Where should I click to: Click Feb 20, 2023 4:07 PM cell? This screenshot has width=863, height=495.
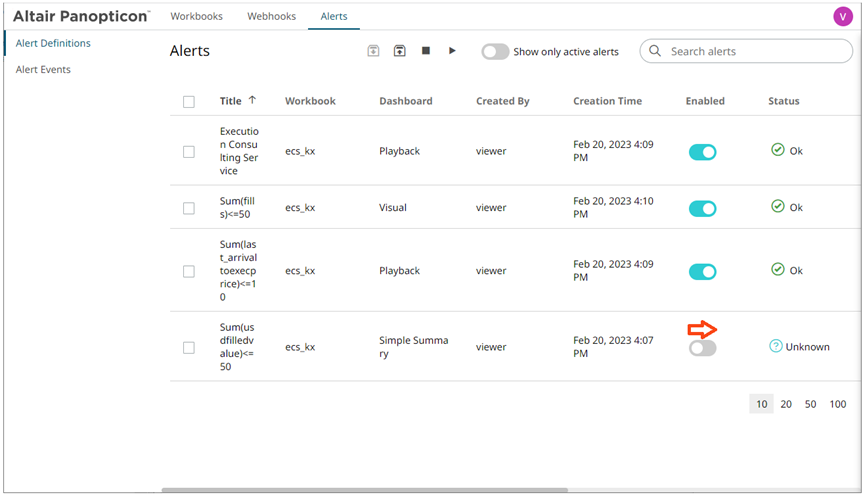(613, 347)
